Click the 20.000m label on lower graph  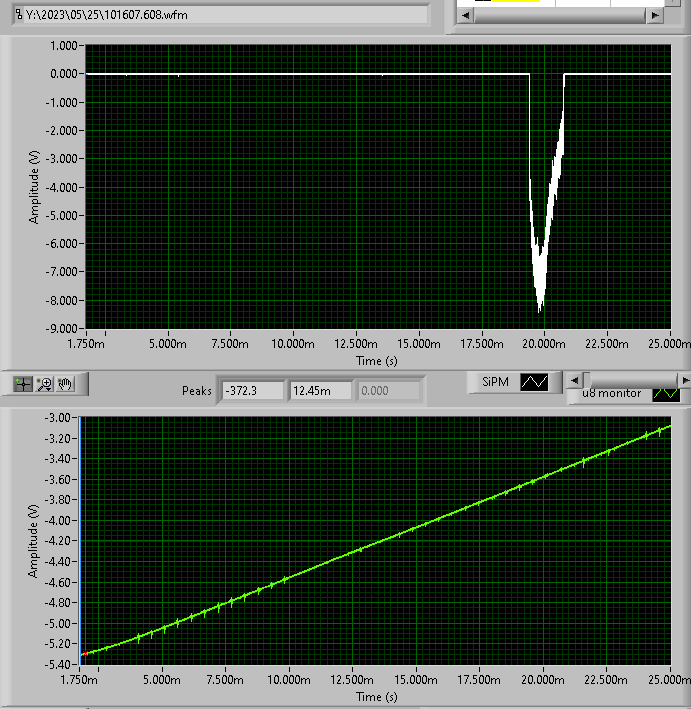coord(543,680)
